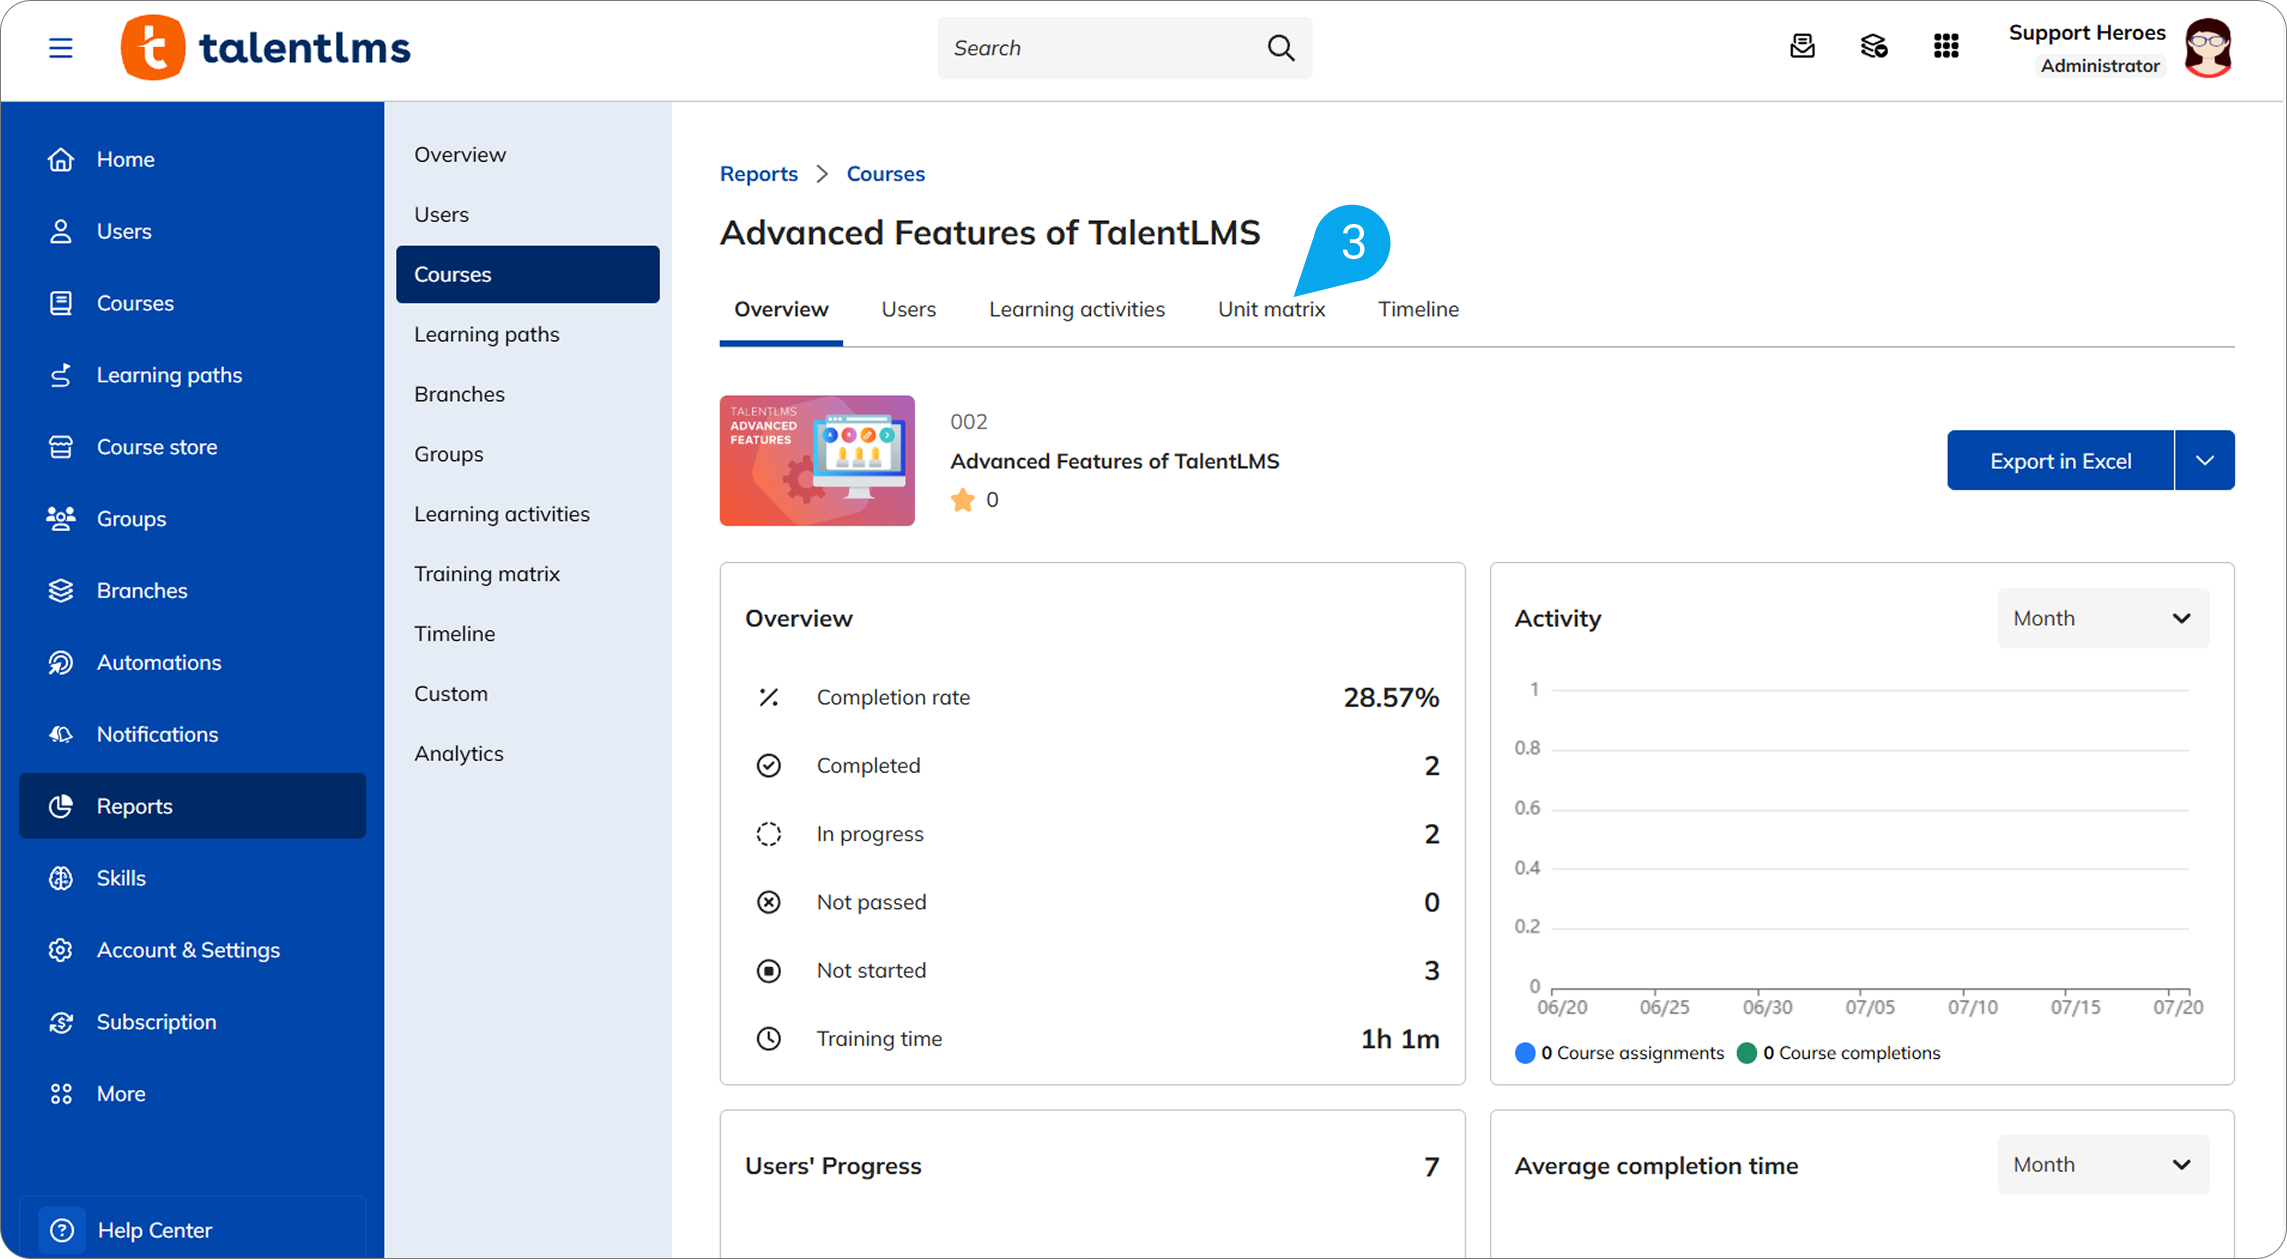
Task: Click the Course completions legend item
Action: pos(1839,1053)
